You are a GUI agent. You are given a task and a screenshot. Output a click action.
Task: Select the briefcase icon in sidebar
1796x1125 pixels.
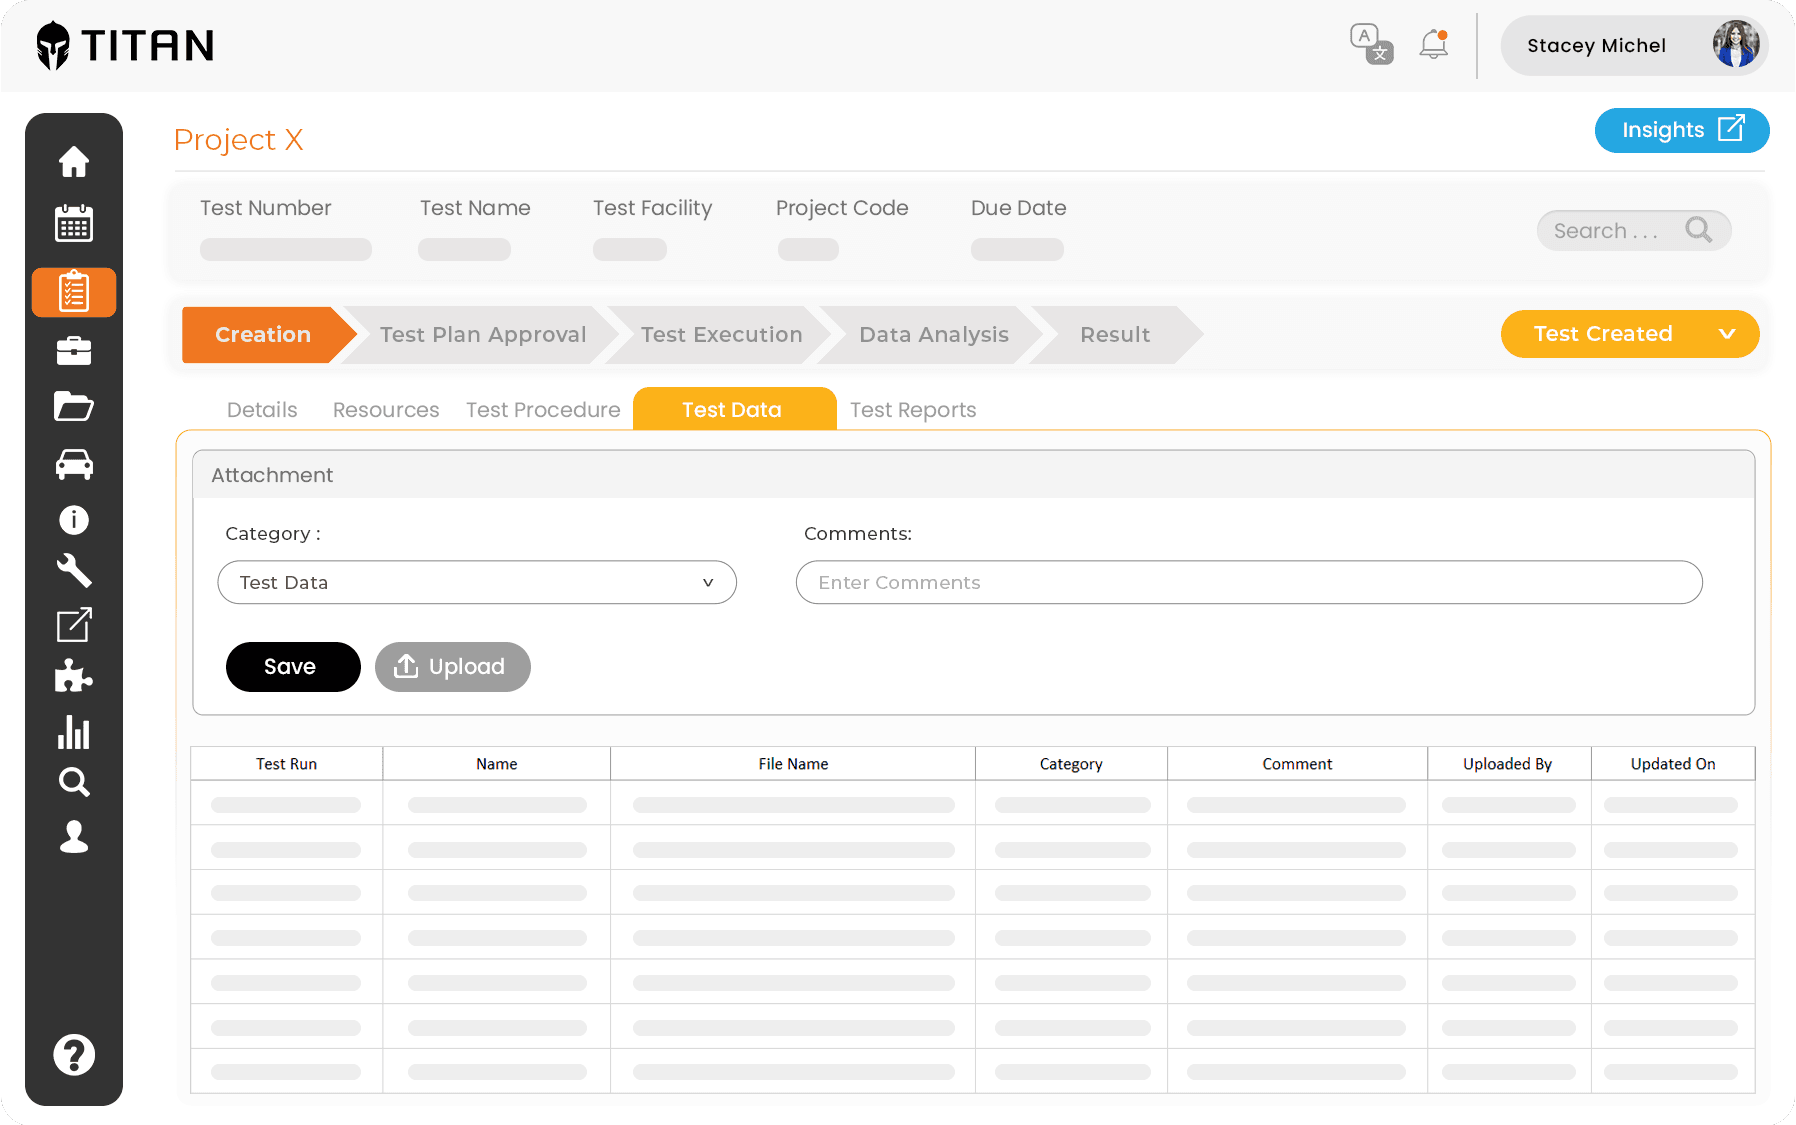coord(74,351)
